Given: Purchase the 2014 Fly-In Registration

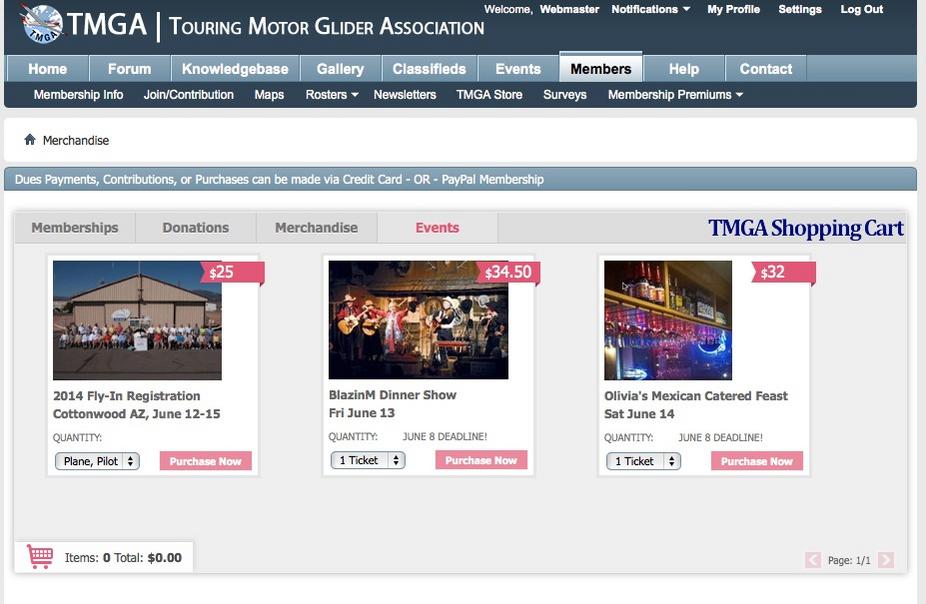Looking at the screenshot, I should point(205,461).
